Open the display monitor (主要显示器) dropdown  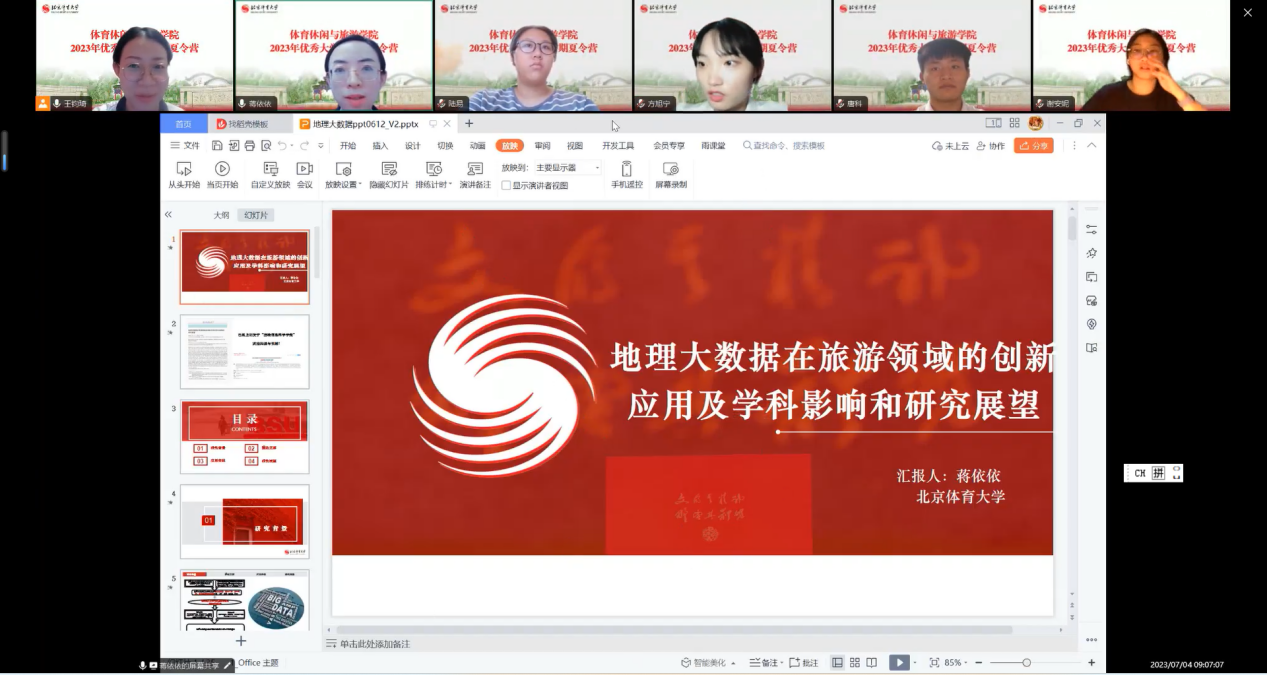pos(568,168)
